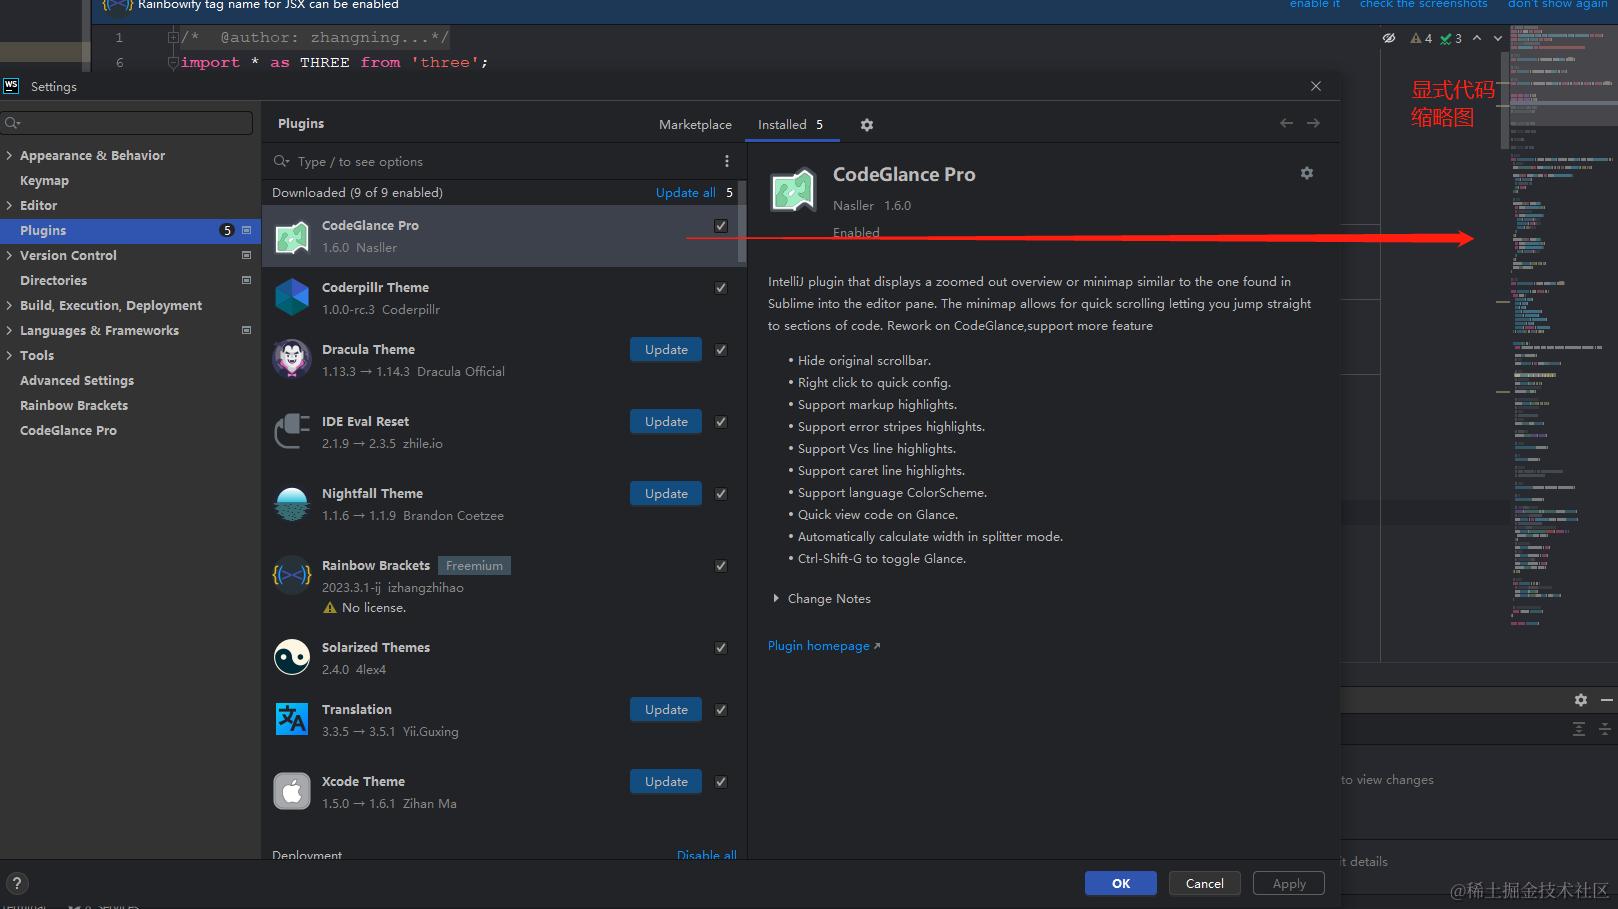The height and width of the screenshot is (909, 1618).
Task: Jump to next highlighted error arrow
Action: (1498, 38)
